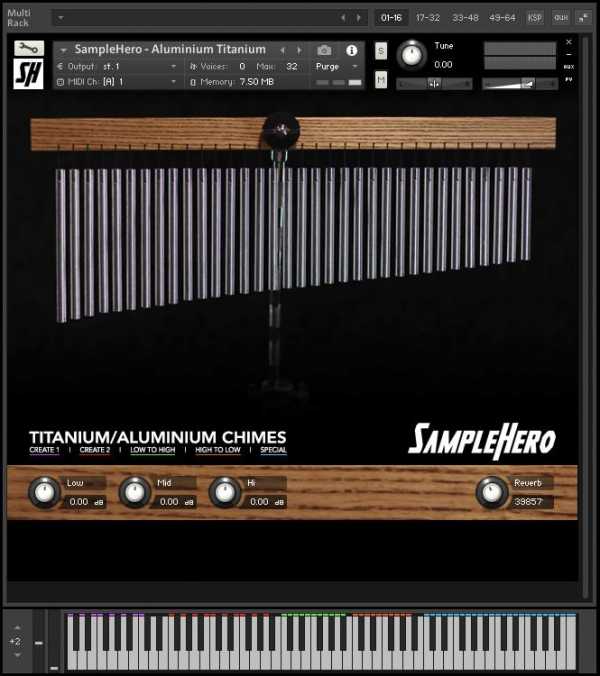This screenshot has width=600, height=676.
Task: Mute the instrument with the M button
Action: (381, 80)
